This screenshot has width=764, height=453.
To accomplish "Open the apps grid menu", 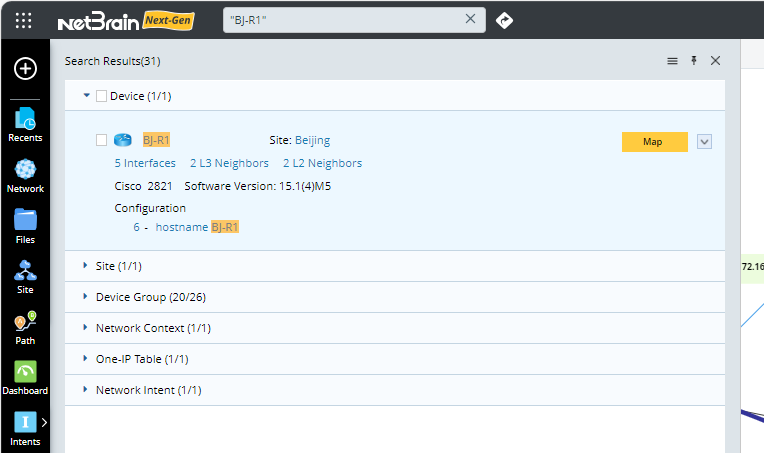I will [23, 20].
